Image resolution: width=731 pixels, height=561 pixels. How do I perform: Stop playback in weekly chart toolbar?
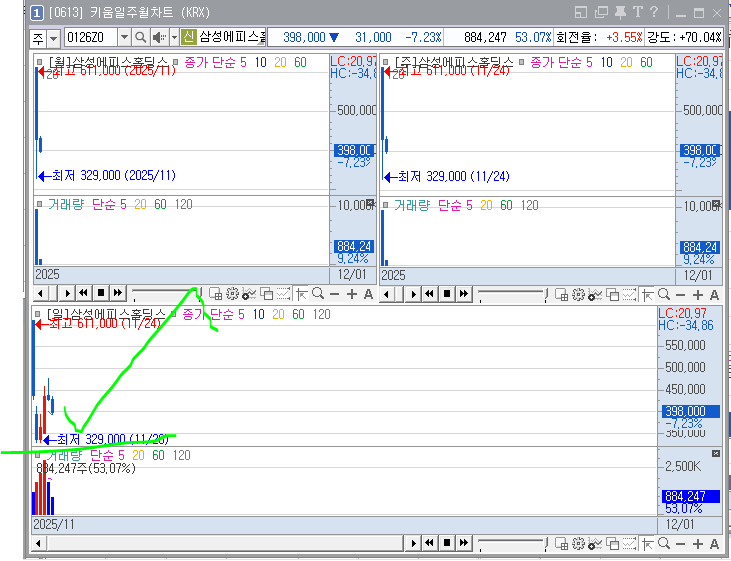pyautogui.click(x=447, y=294)
